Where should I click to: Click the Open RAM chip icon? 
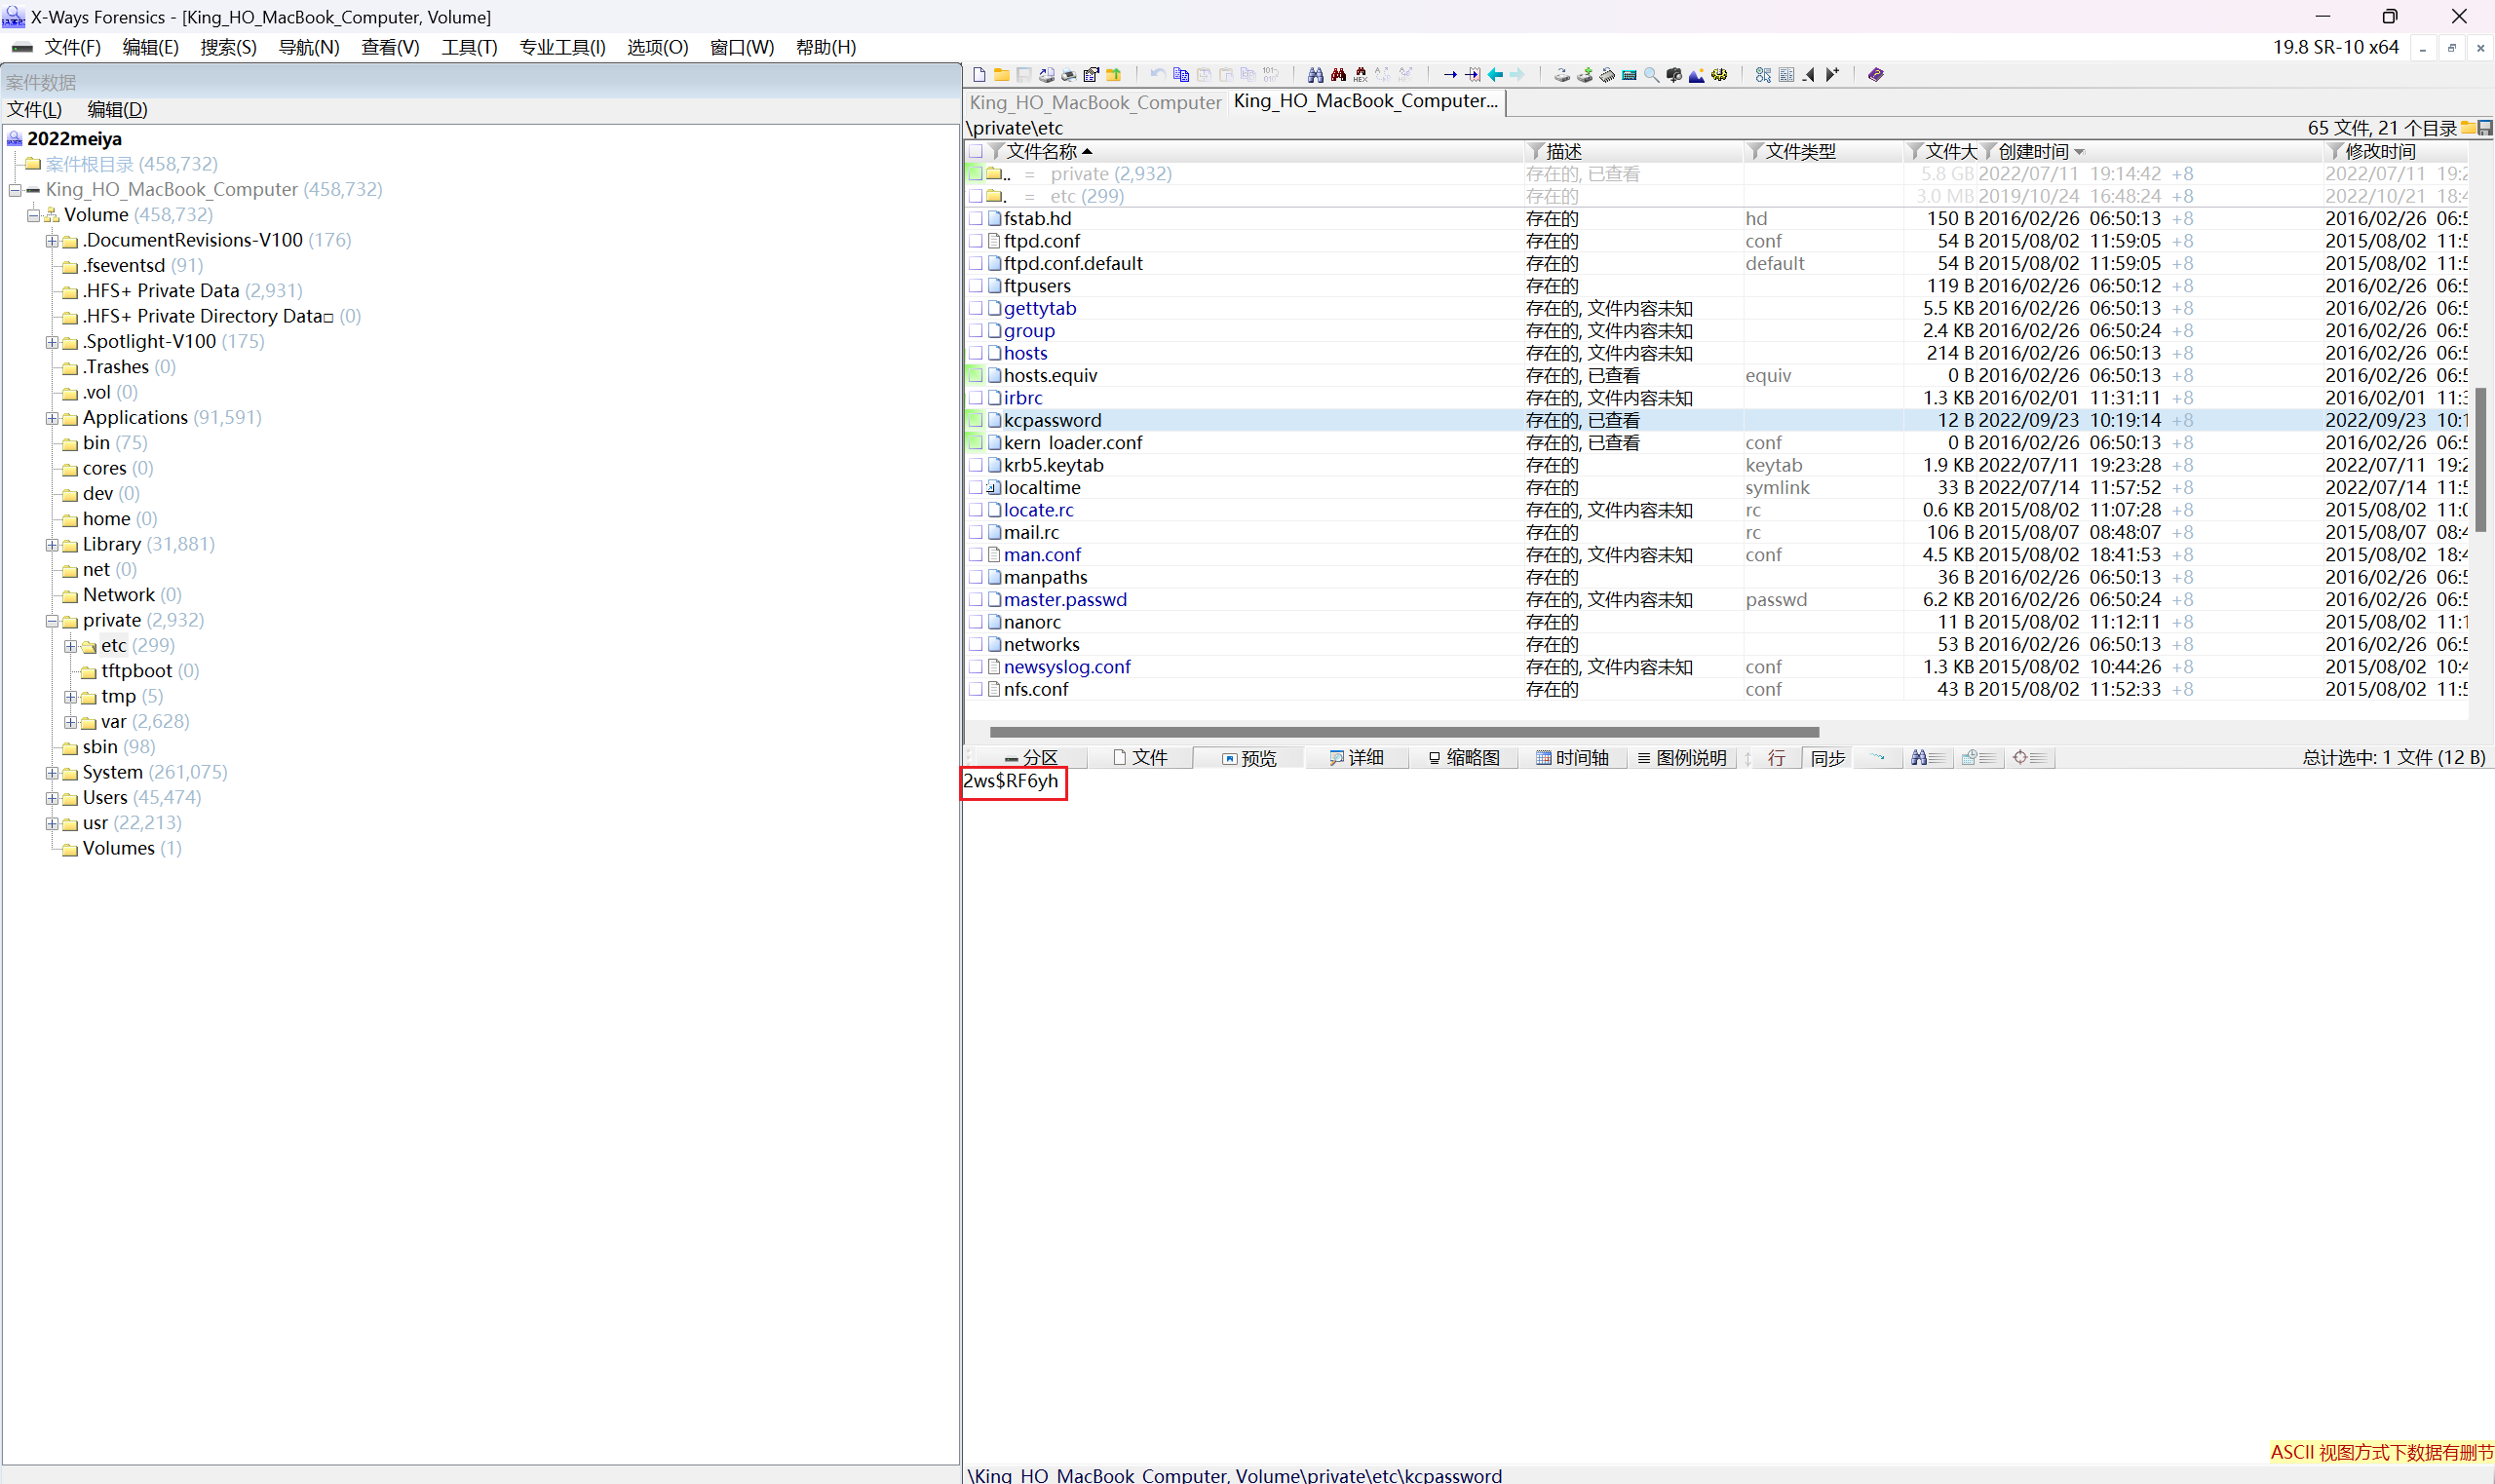(x=1607, y=75)
